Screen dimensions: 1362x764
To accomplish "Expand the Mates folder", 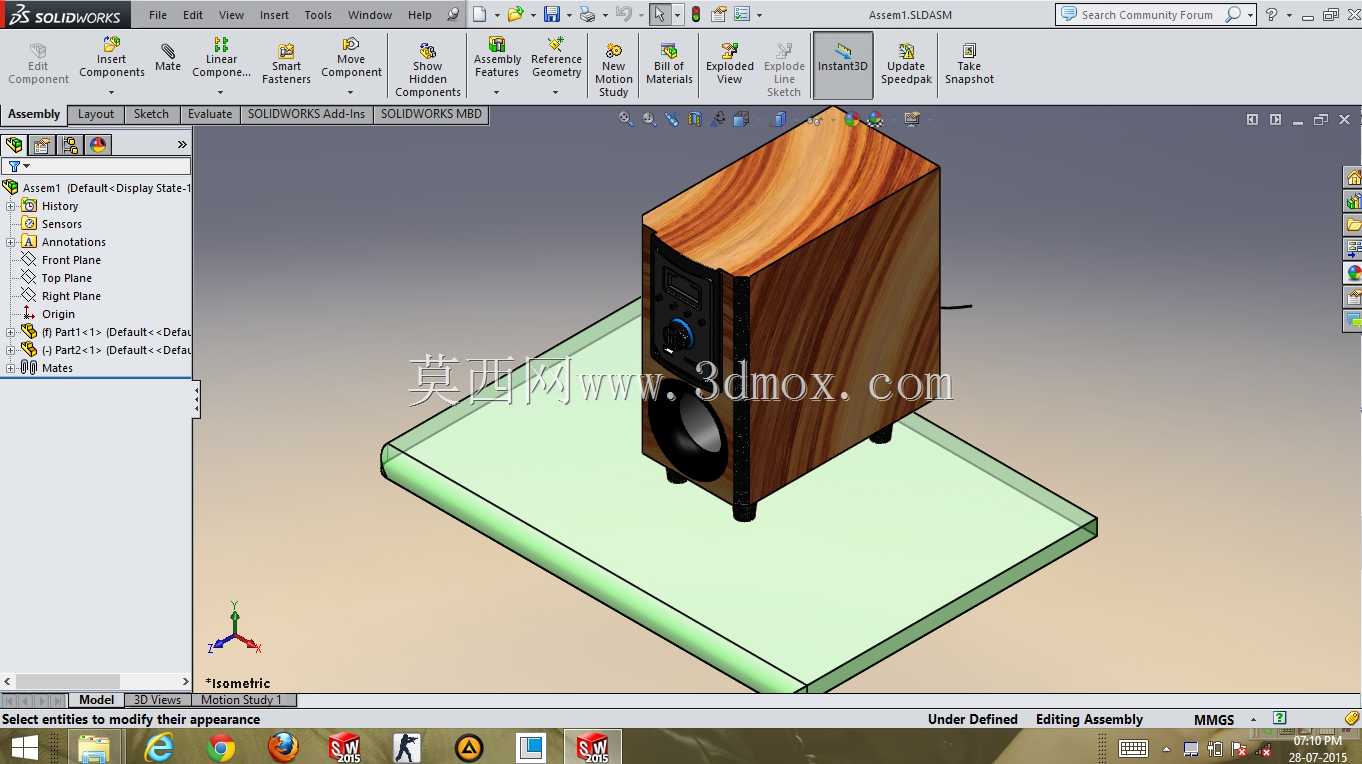I will (11, 368).
